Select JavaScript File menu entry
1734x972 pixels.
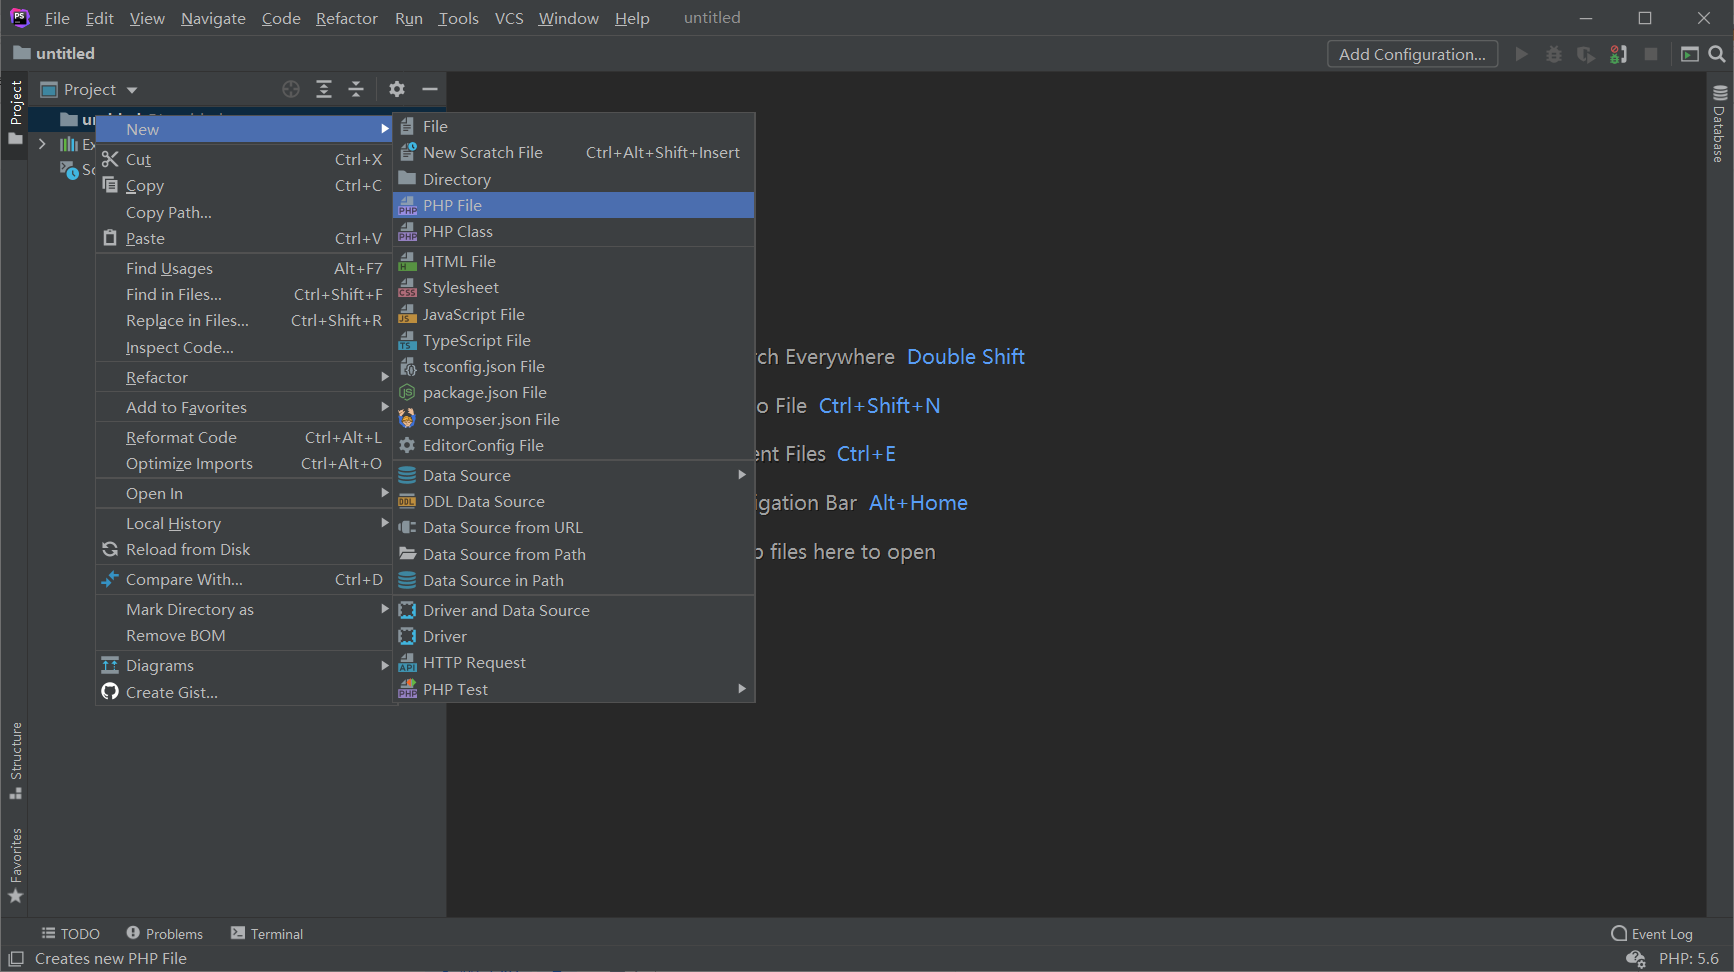point(573,314)
